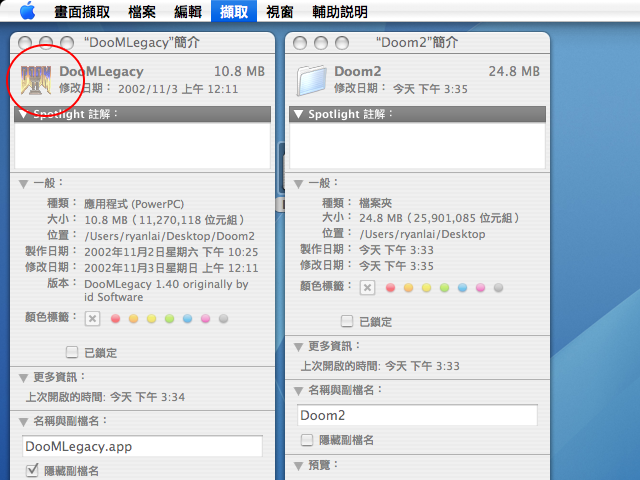Image resolution: width=640 pixels, height=480 pixels.
Task: Click Spotlight comments box in Doom2 window
Action: click(x=417, y=145)
